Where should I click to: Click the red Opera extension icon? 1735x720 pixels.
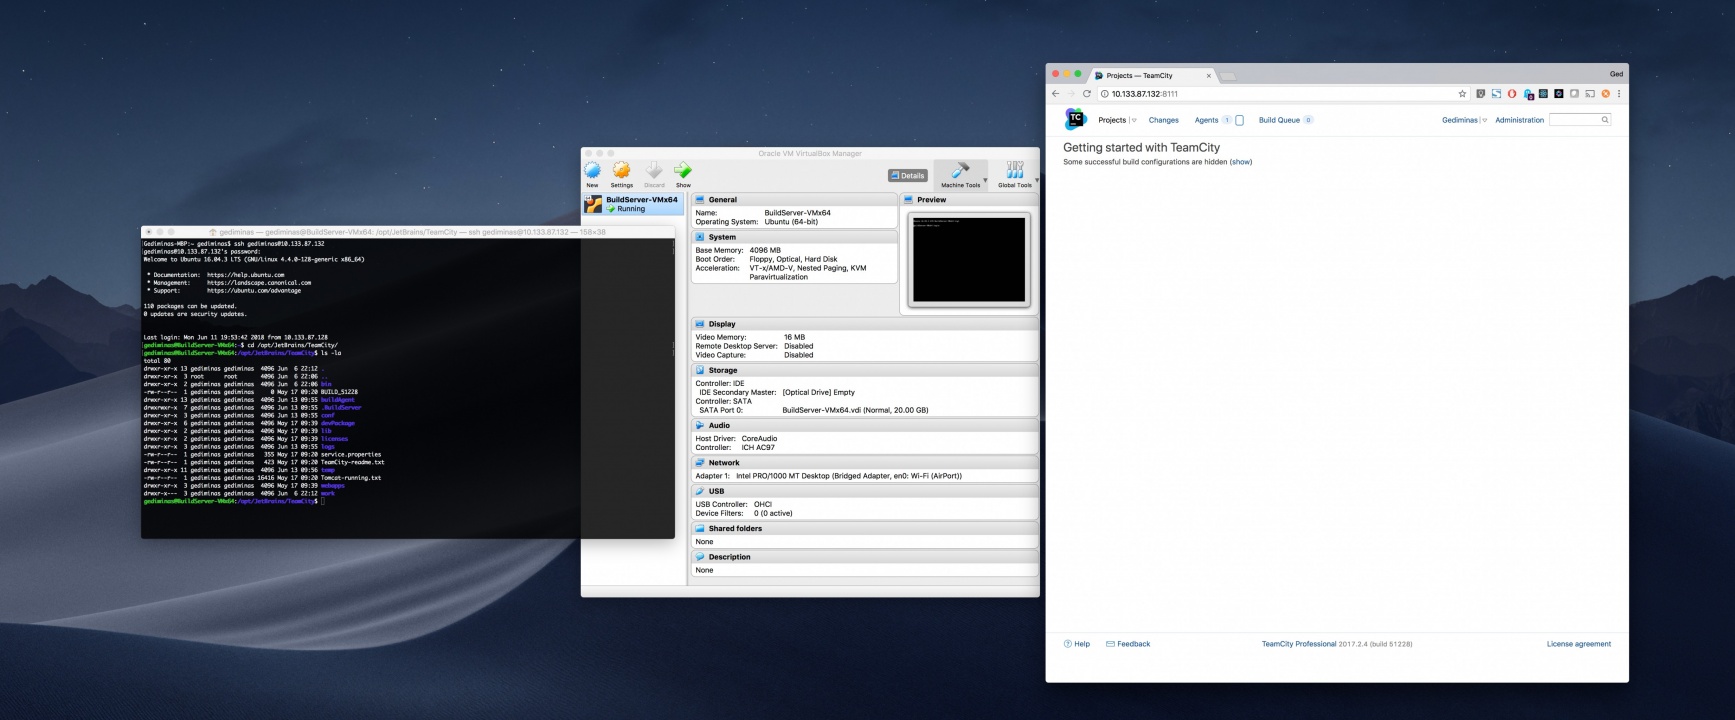pyautogui.click(x=1512, y=94)
